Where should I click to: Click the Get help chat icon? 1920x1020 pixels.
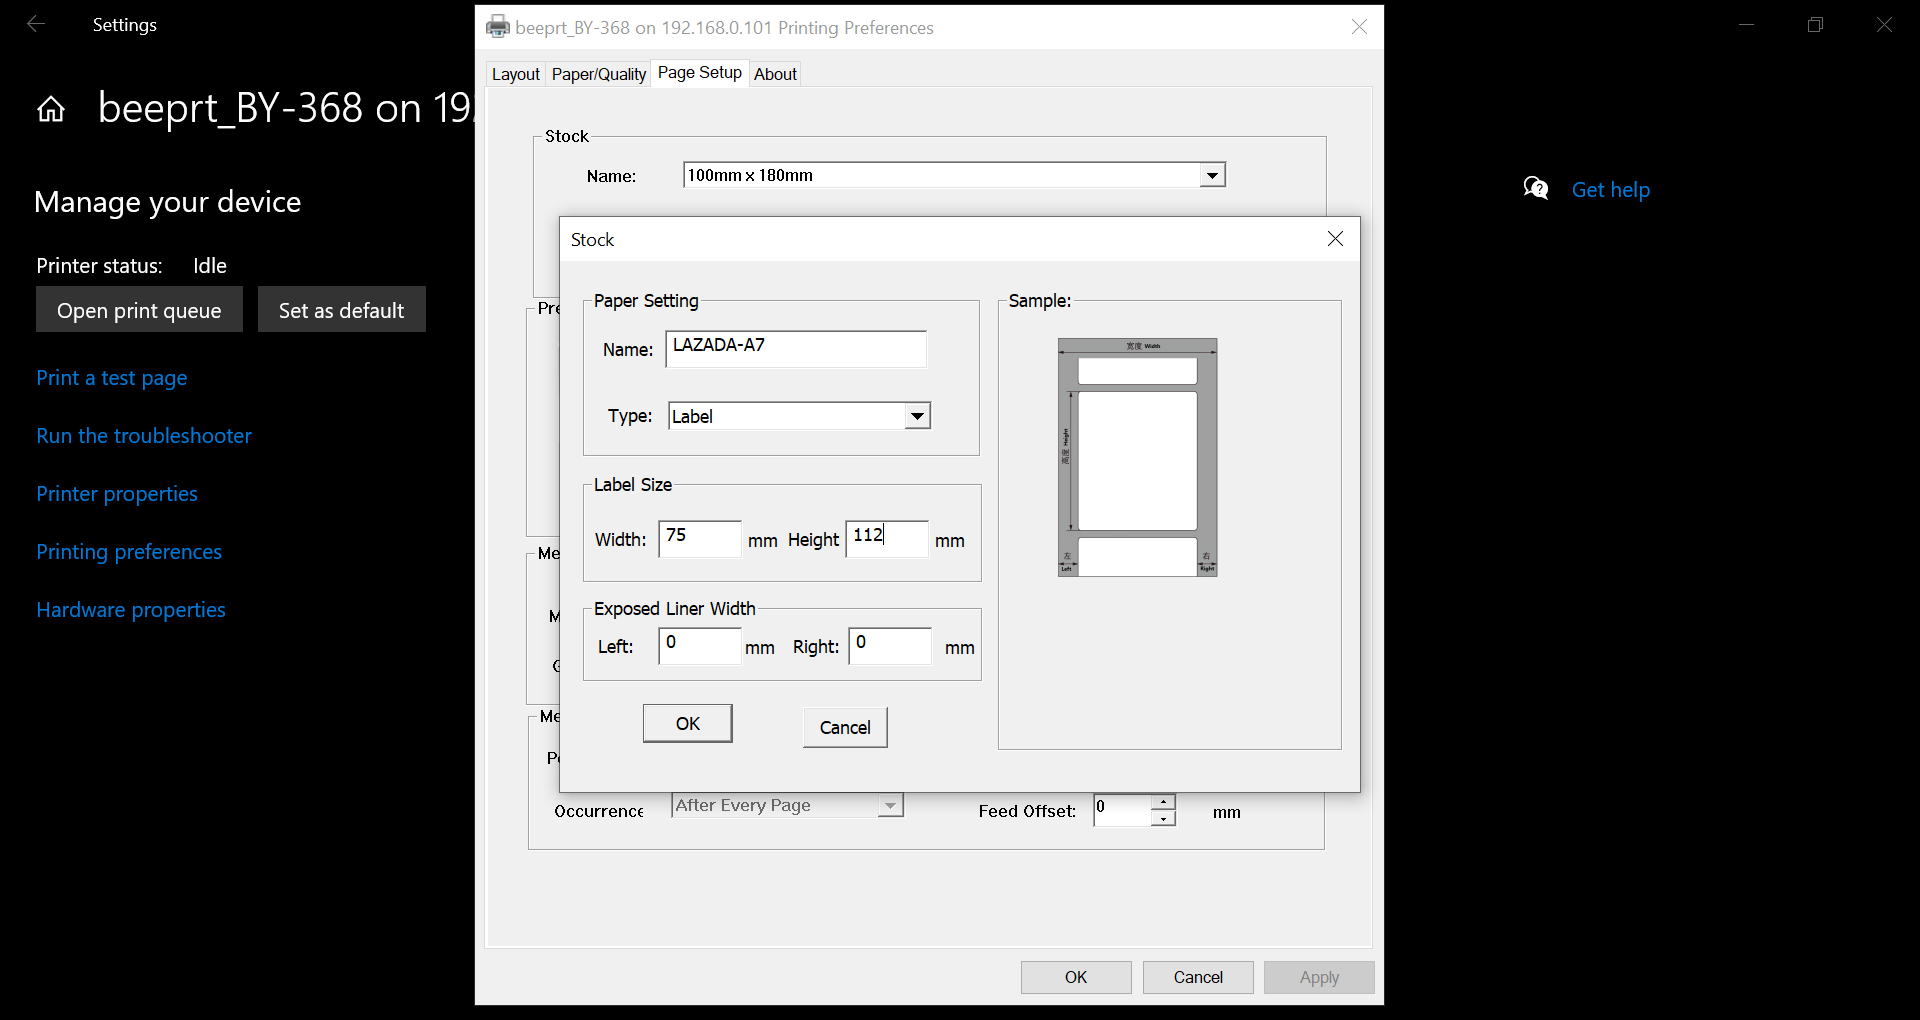coord(1536,188)
